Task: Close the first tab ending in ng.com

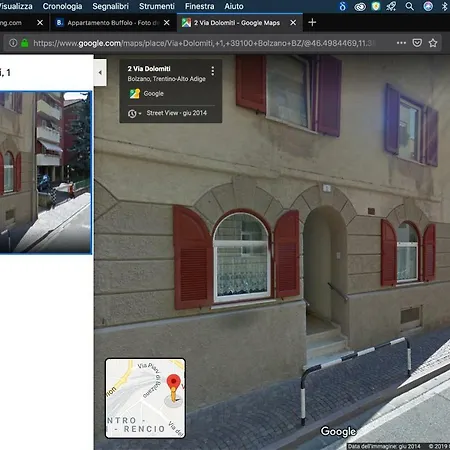Action: pyautogui.click(x=40, y=23)
